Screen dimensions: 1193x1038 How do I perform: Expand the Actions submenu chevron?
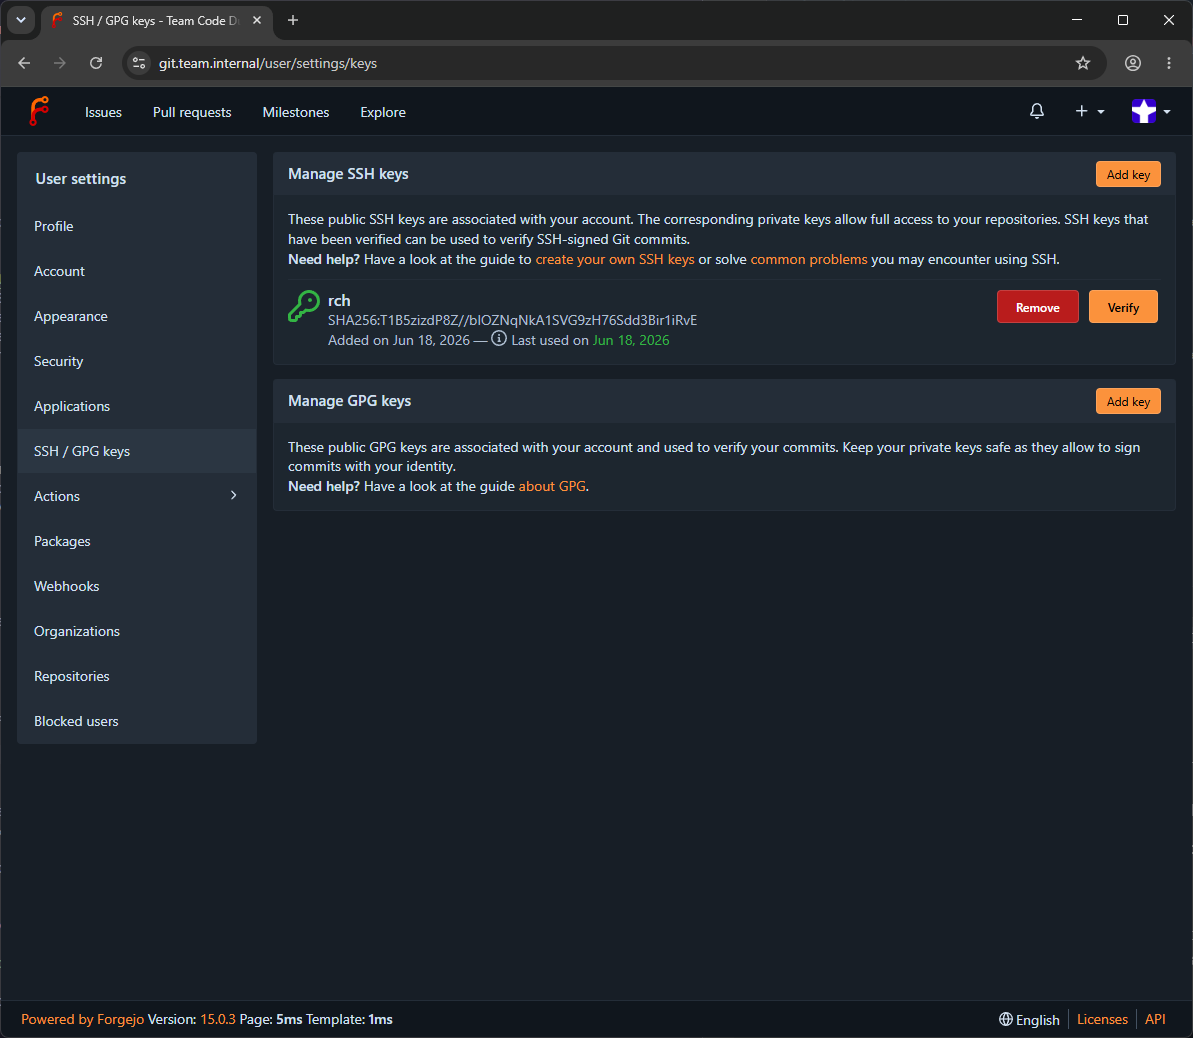[234, 495]
